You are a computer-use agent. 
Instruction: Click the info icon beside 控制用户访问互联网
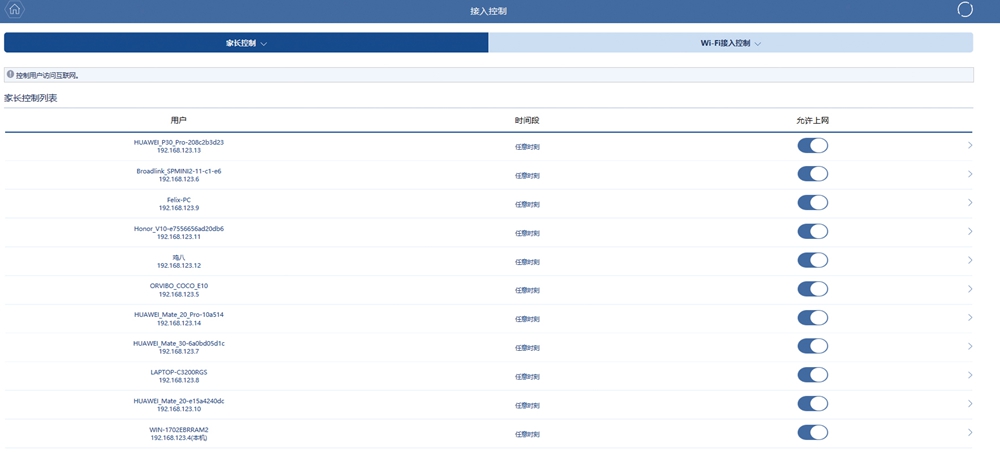(10, 75)
